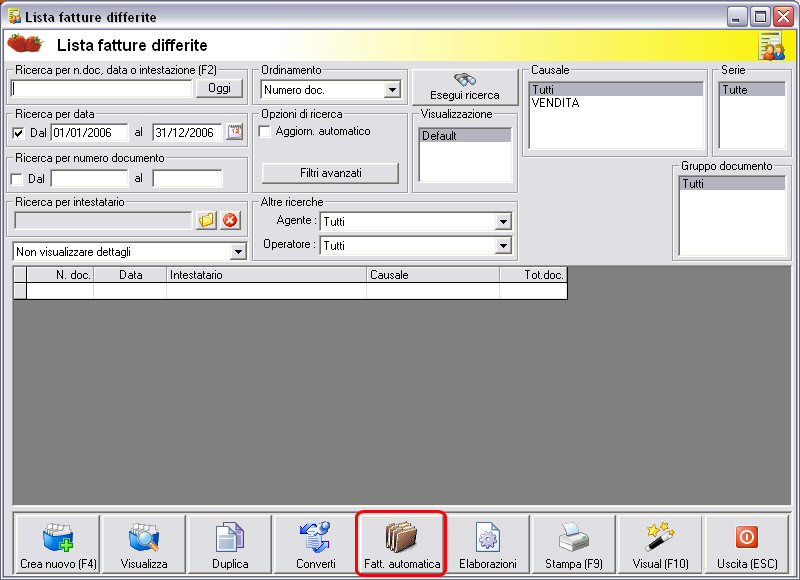Enable Ricerca per numero documento Dal checkbox
The image size is (800, 580).
coord(17,179)
